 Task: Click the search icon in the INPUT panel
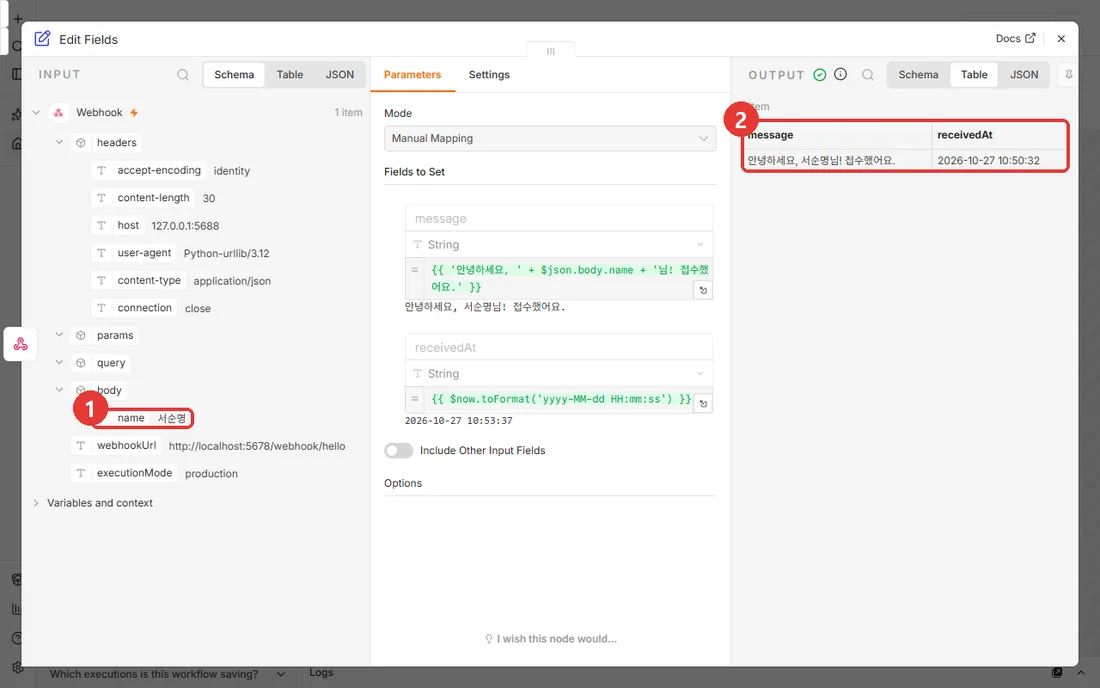coord(183,74)
